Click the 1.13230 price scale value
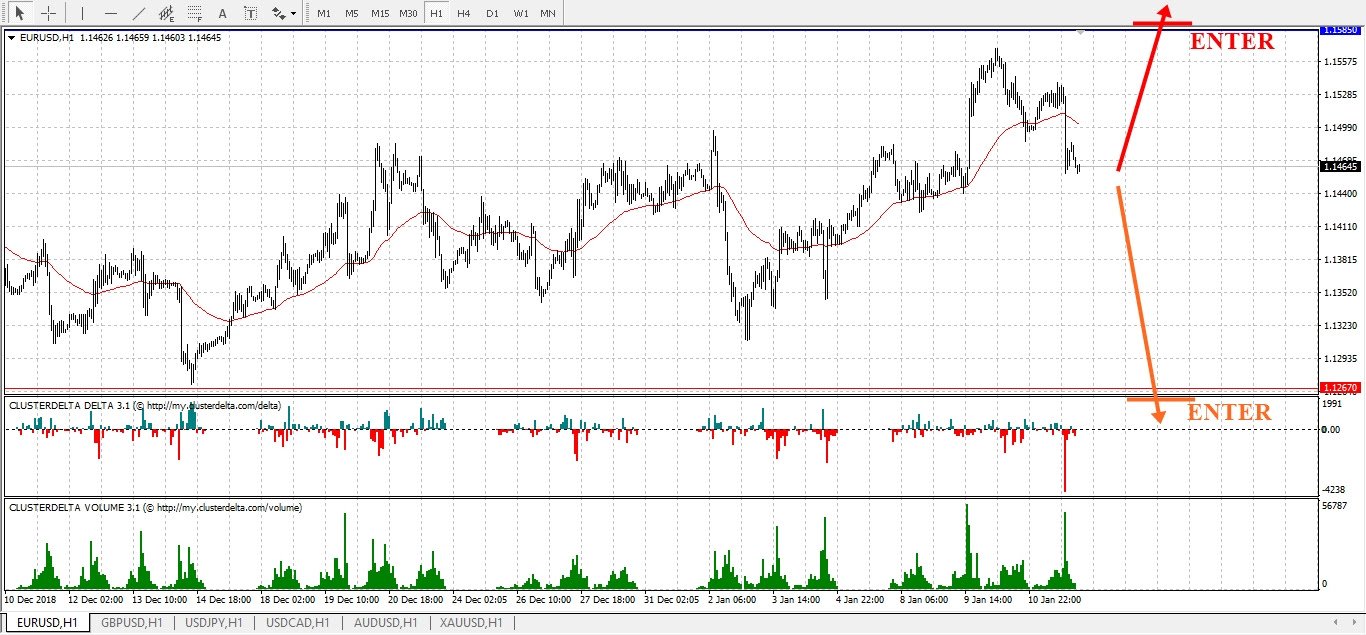The image size is (1366, 635). [x=1339, y=326]
